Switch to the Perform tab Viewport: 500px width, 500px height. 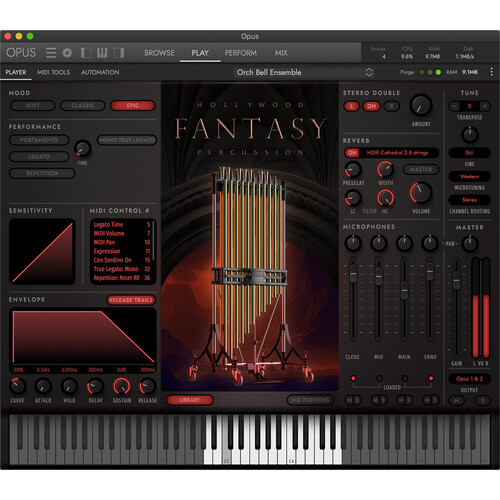point(241,53)
